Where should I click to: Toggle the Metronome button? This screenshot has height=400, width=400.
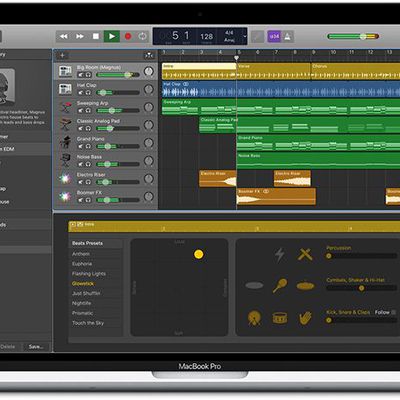pos(288,36)
